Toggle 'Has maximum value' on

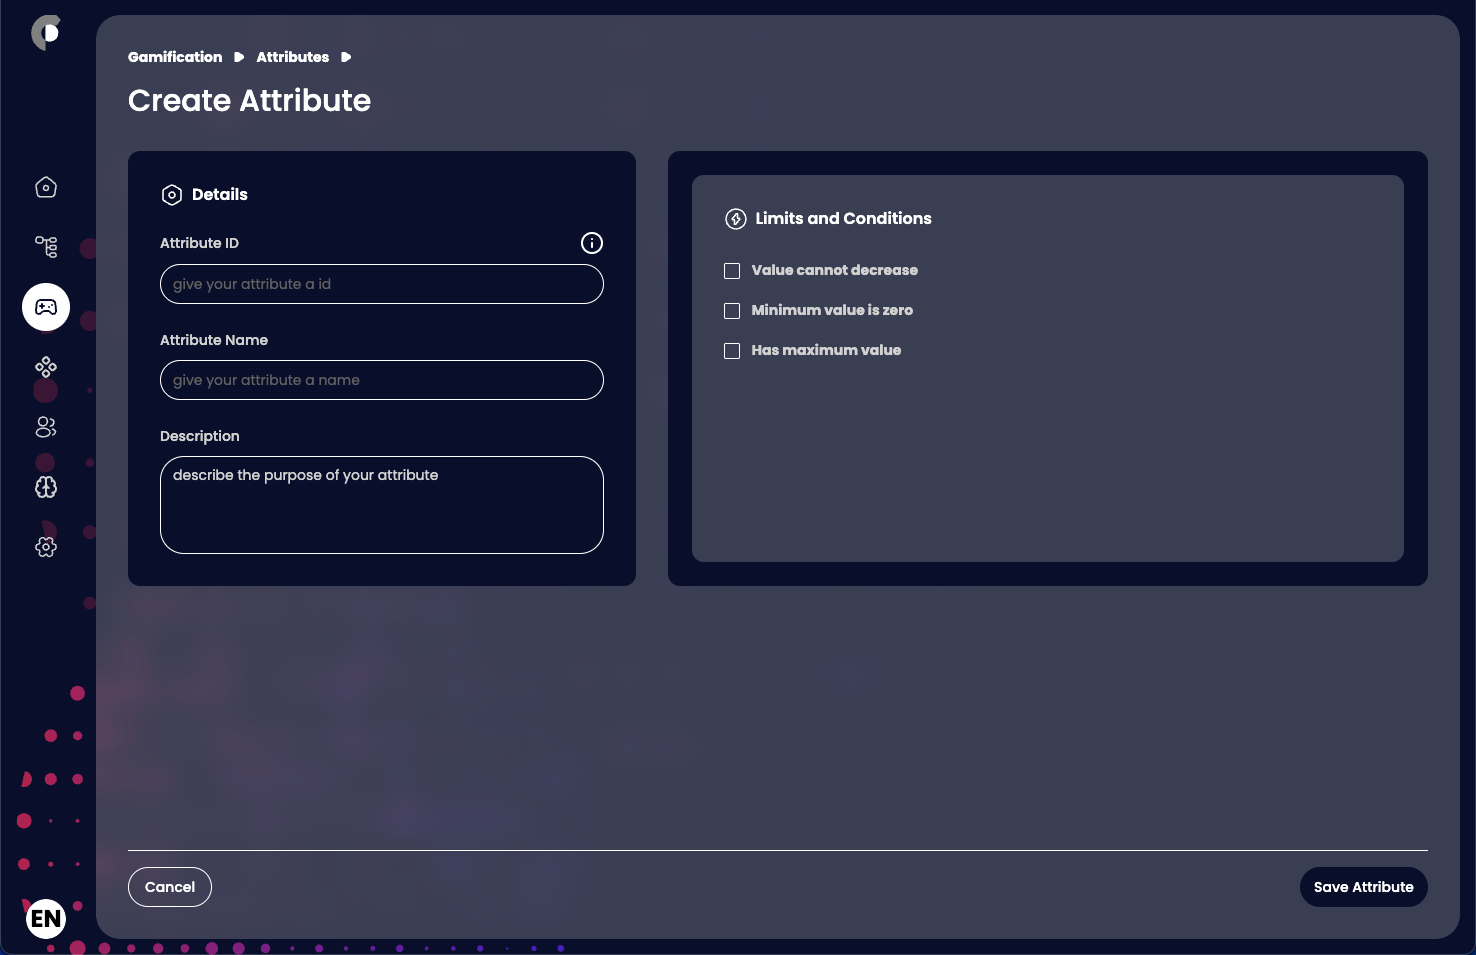point(731,350)
